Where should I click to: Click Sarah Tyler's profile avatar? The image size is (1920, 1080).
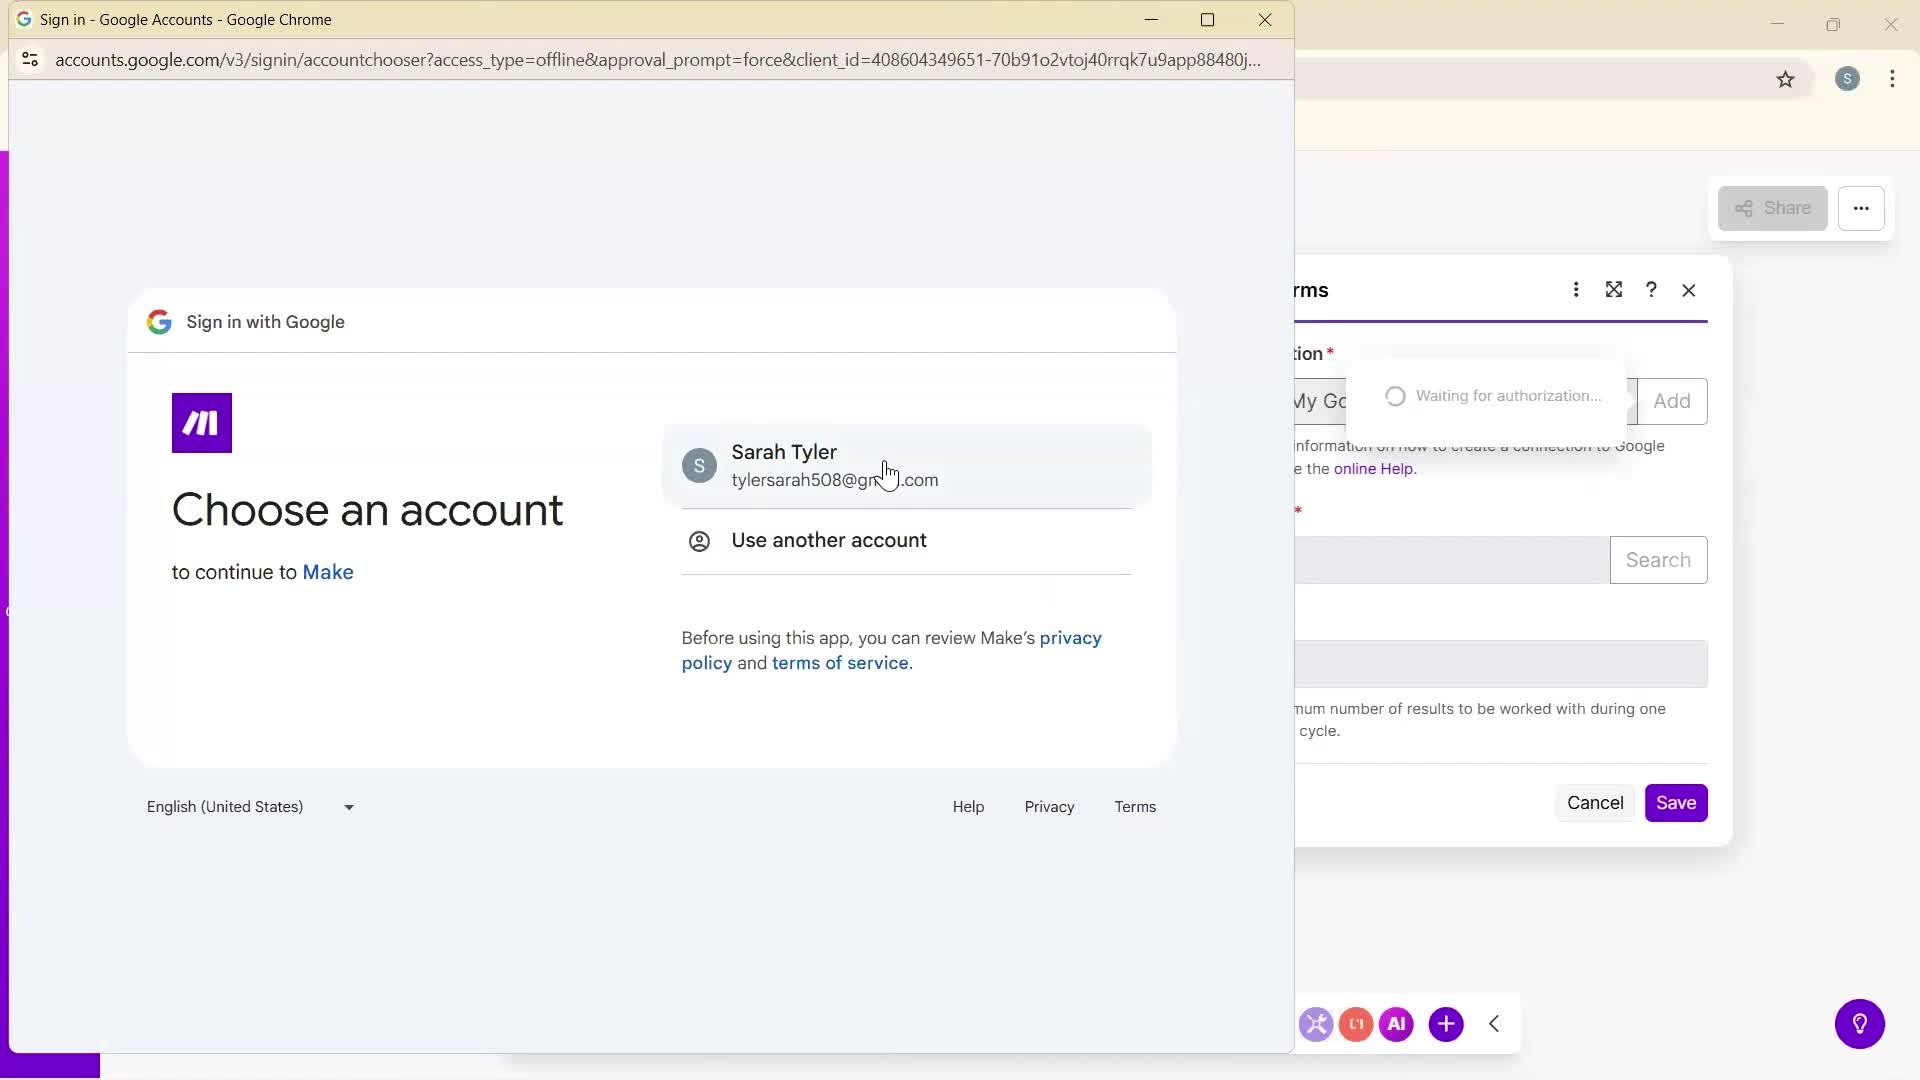(699, 465)
